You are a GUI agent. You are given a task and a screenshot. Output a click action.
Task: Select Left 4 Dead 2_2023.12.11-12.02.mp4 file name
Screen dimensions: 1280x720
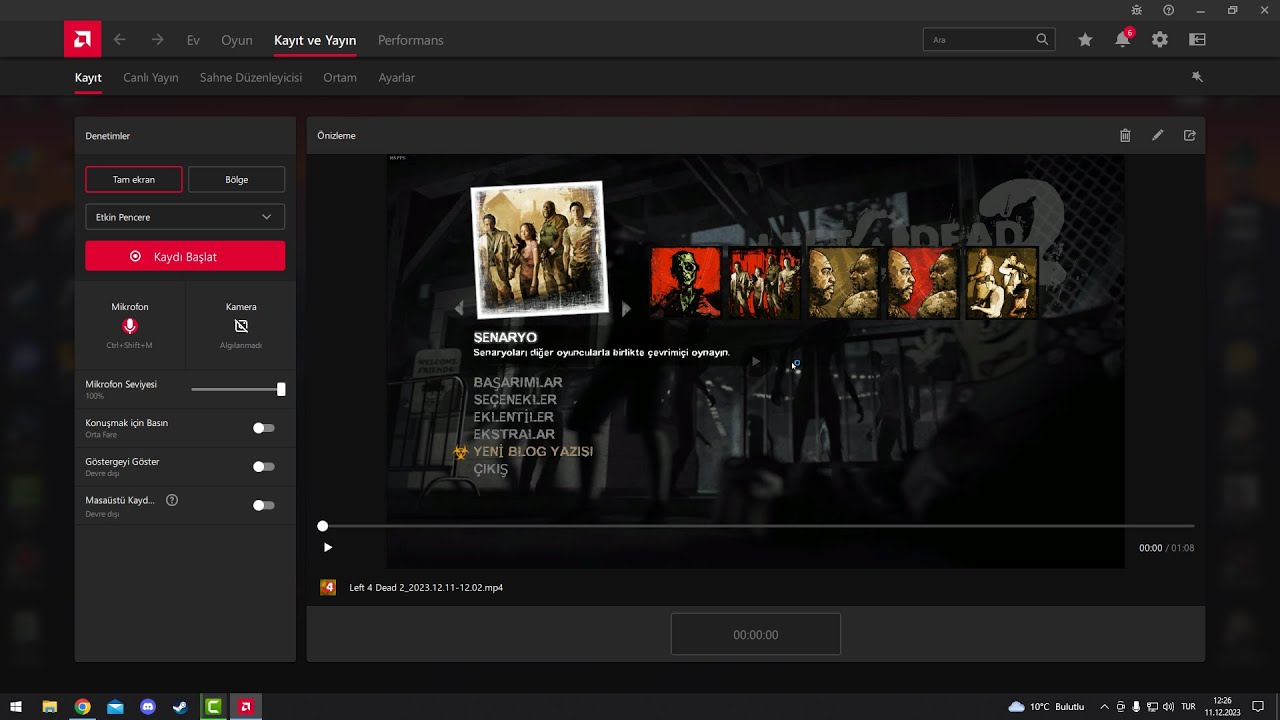point(426,588)
